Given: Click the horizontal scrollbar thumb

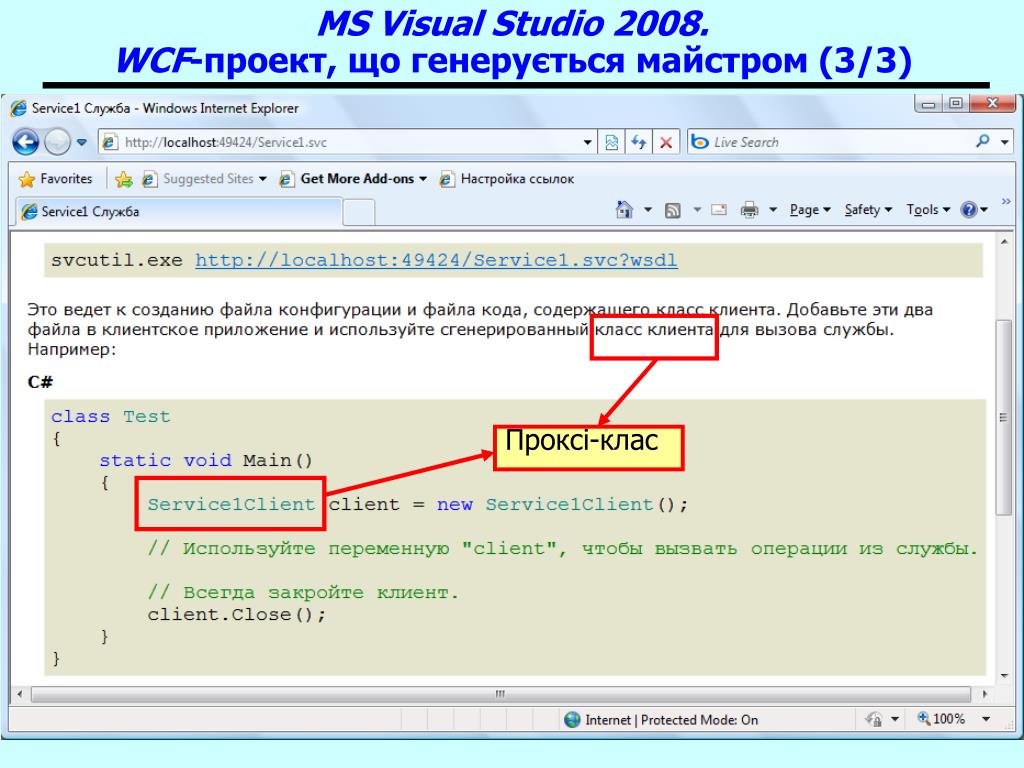Looking at the screenshot, I should coord(500,694).
